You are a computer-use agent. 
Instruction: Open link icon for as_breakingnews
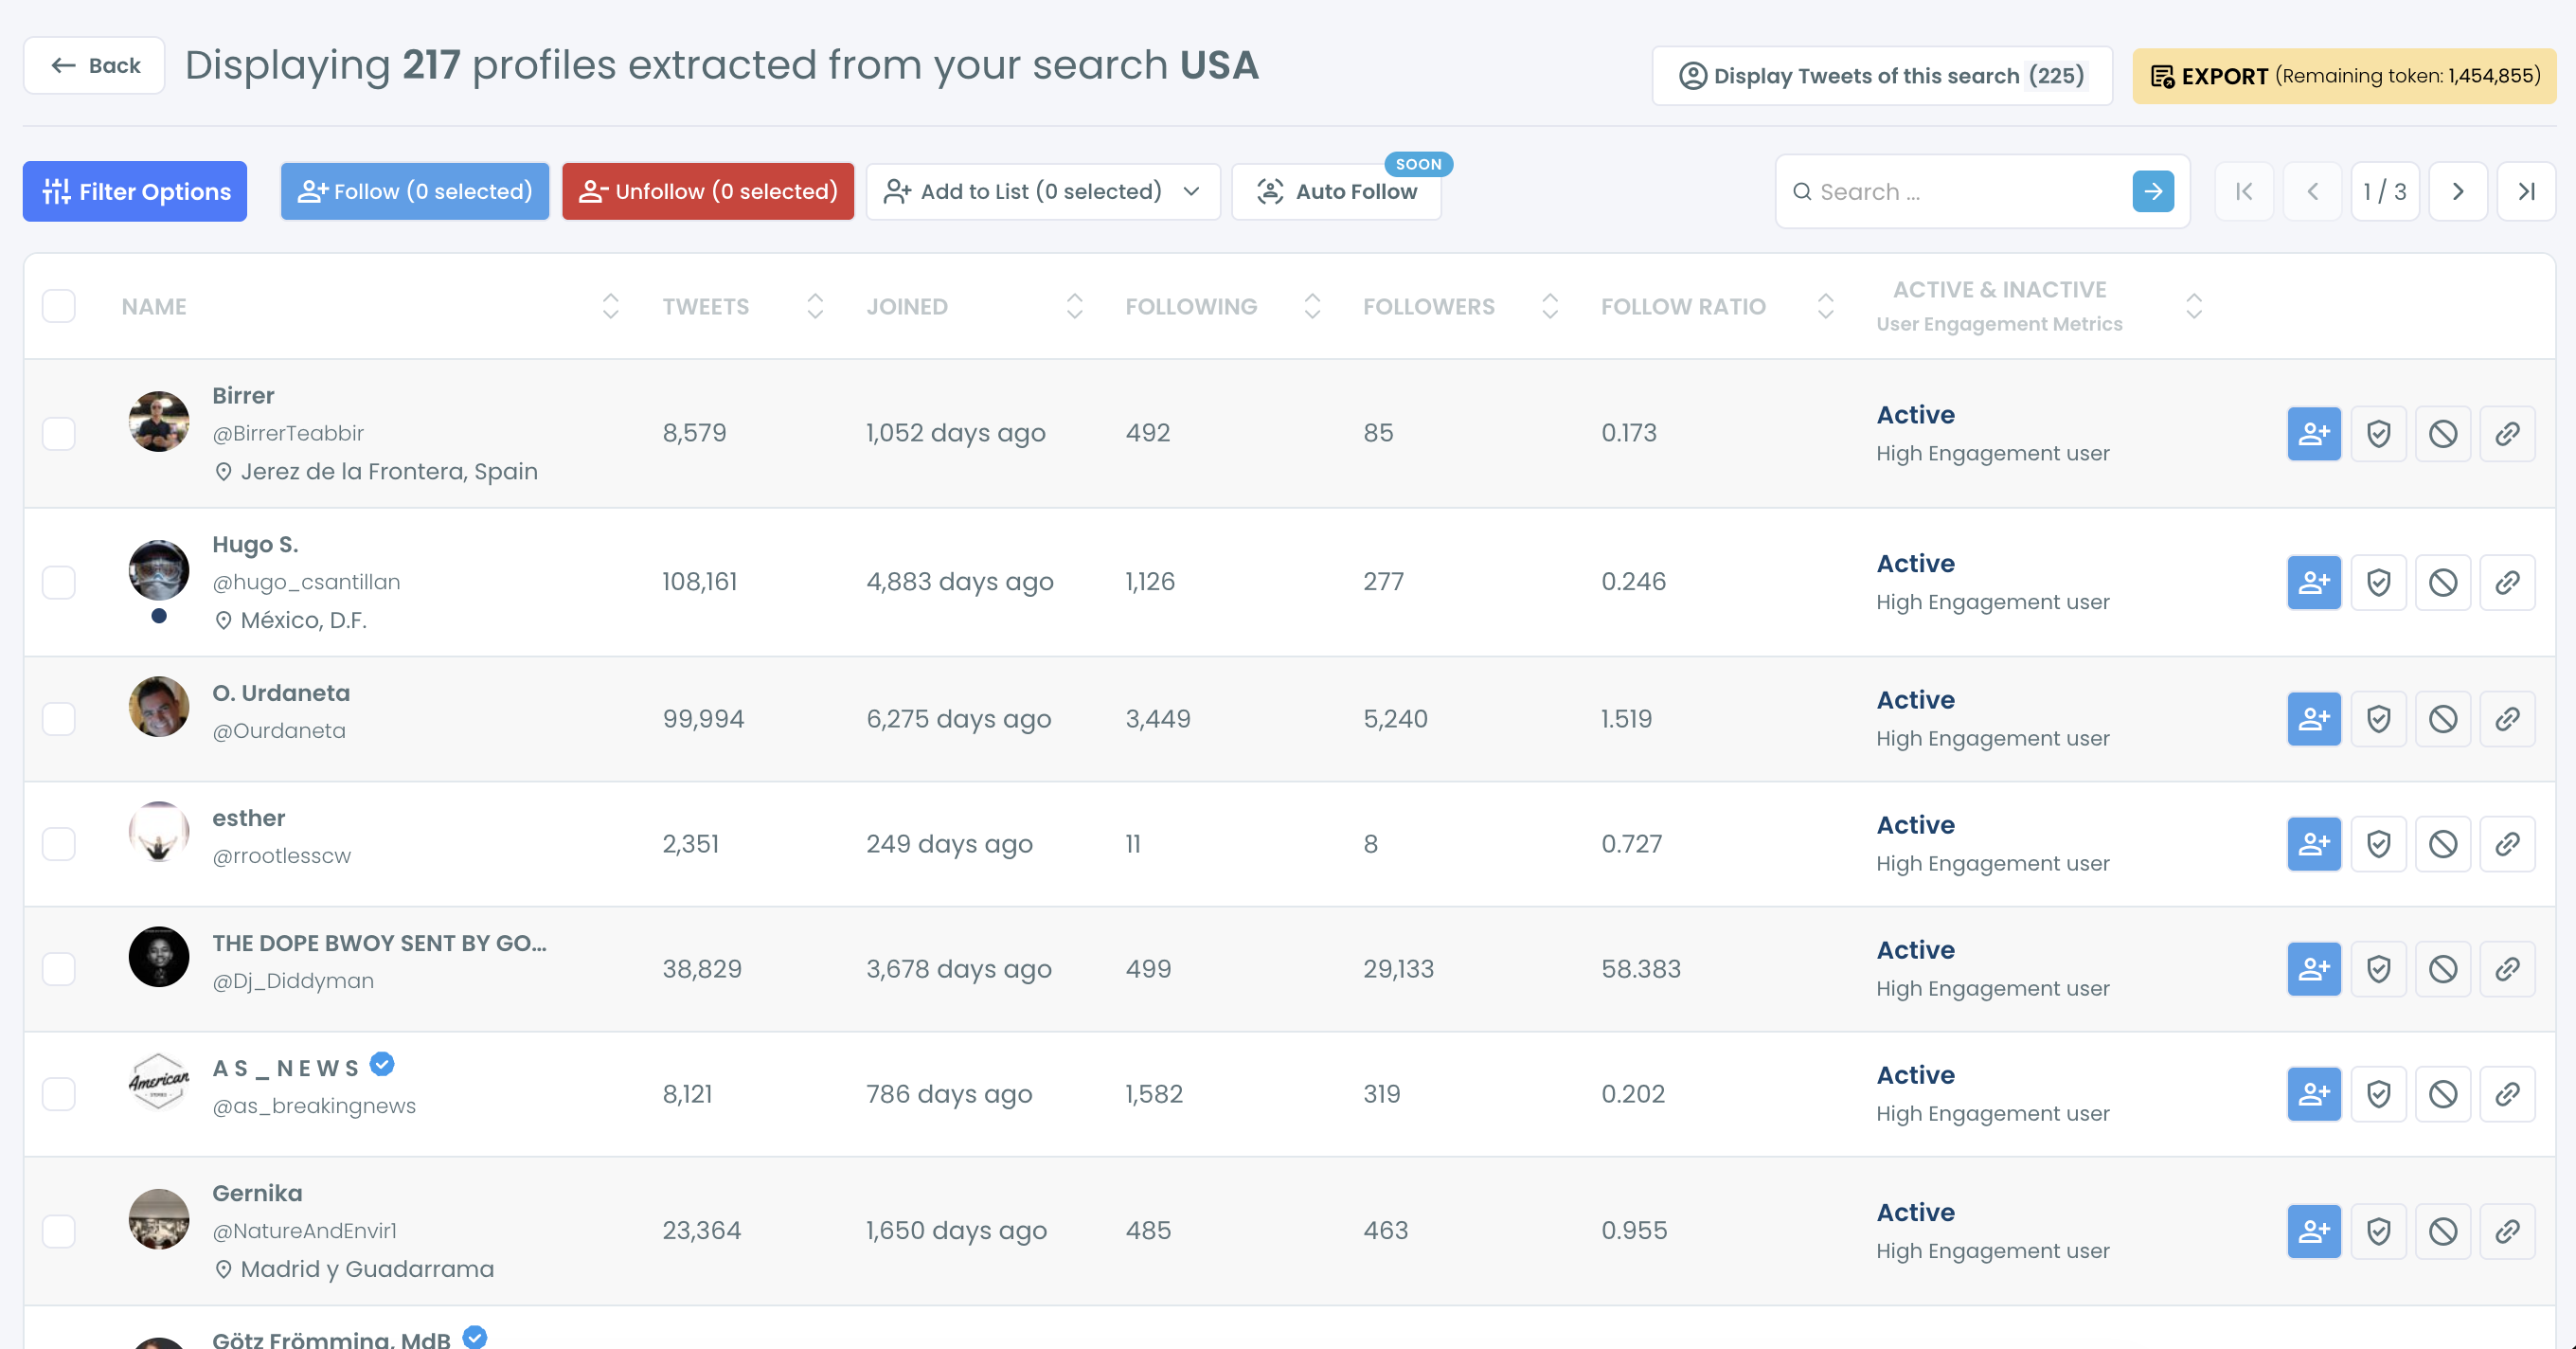[x=2507, y=1093]
